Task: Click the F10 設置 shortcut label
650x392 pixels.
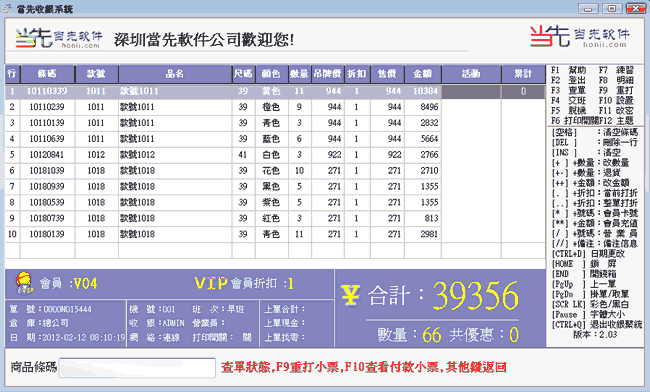Action: (616, 101)
